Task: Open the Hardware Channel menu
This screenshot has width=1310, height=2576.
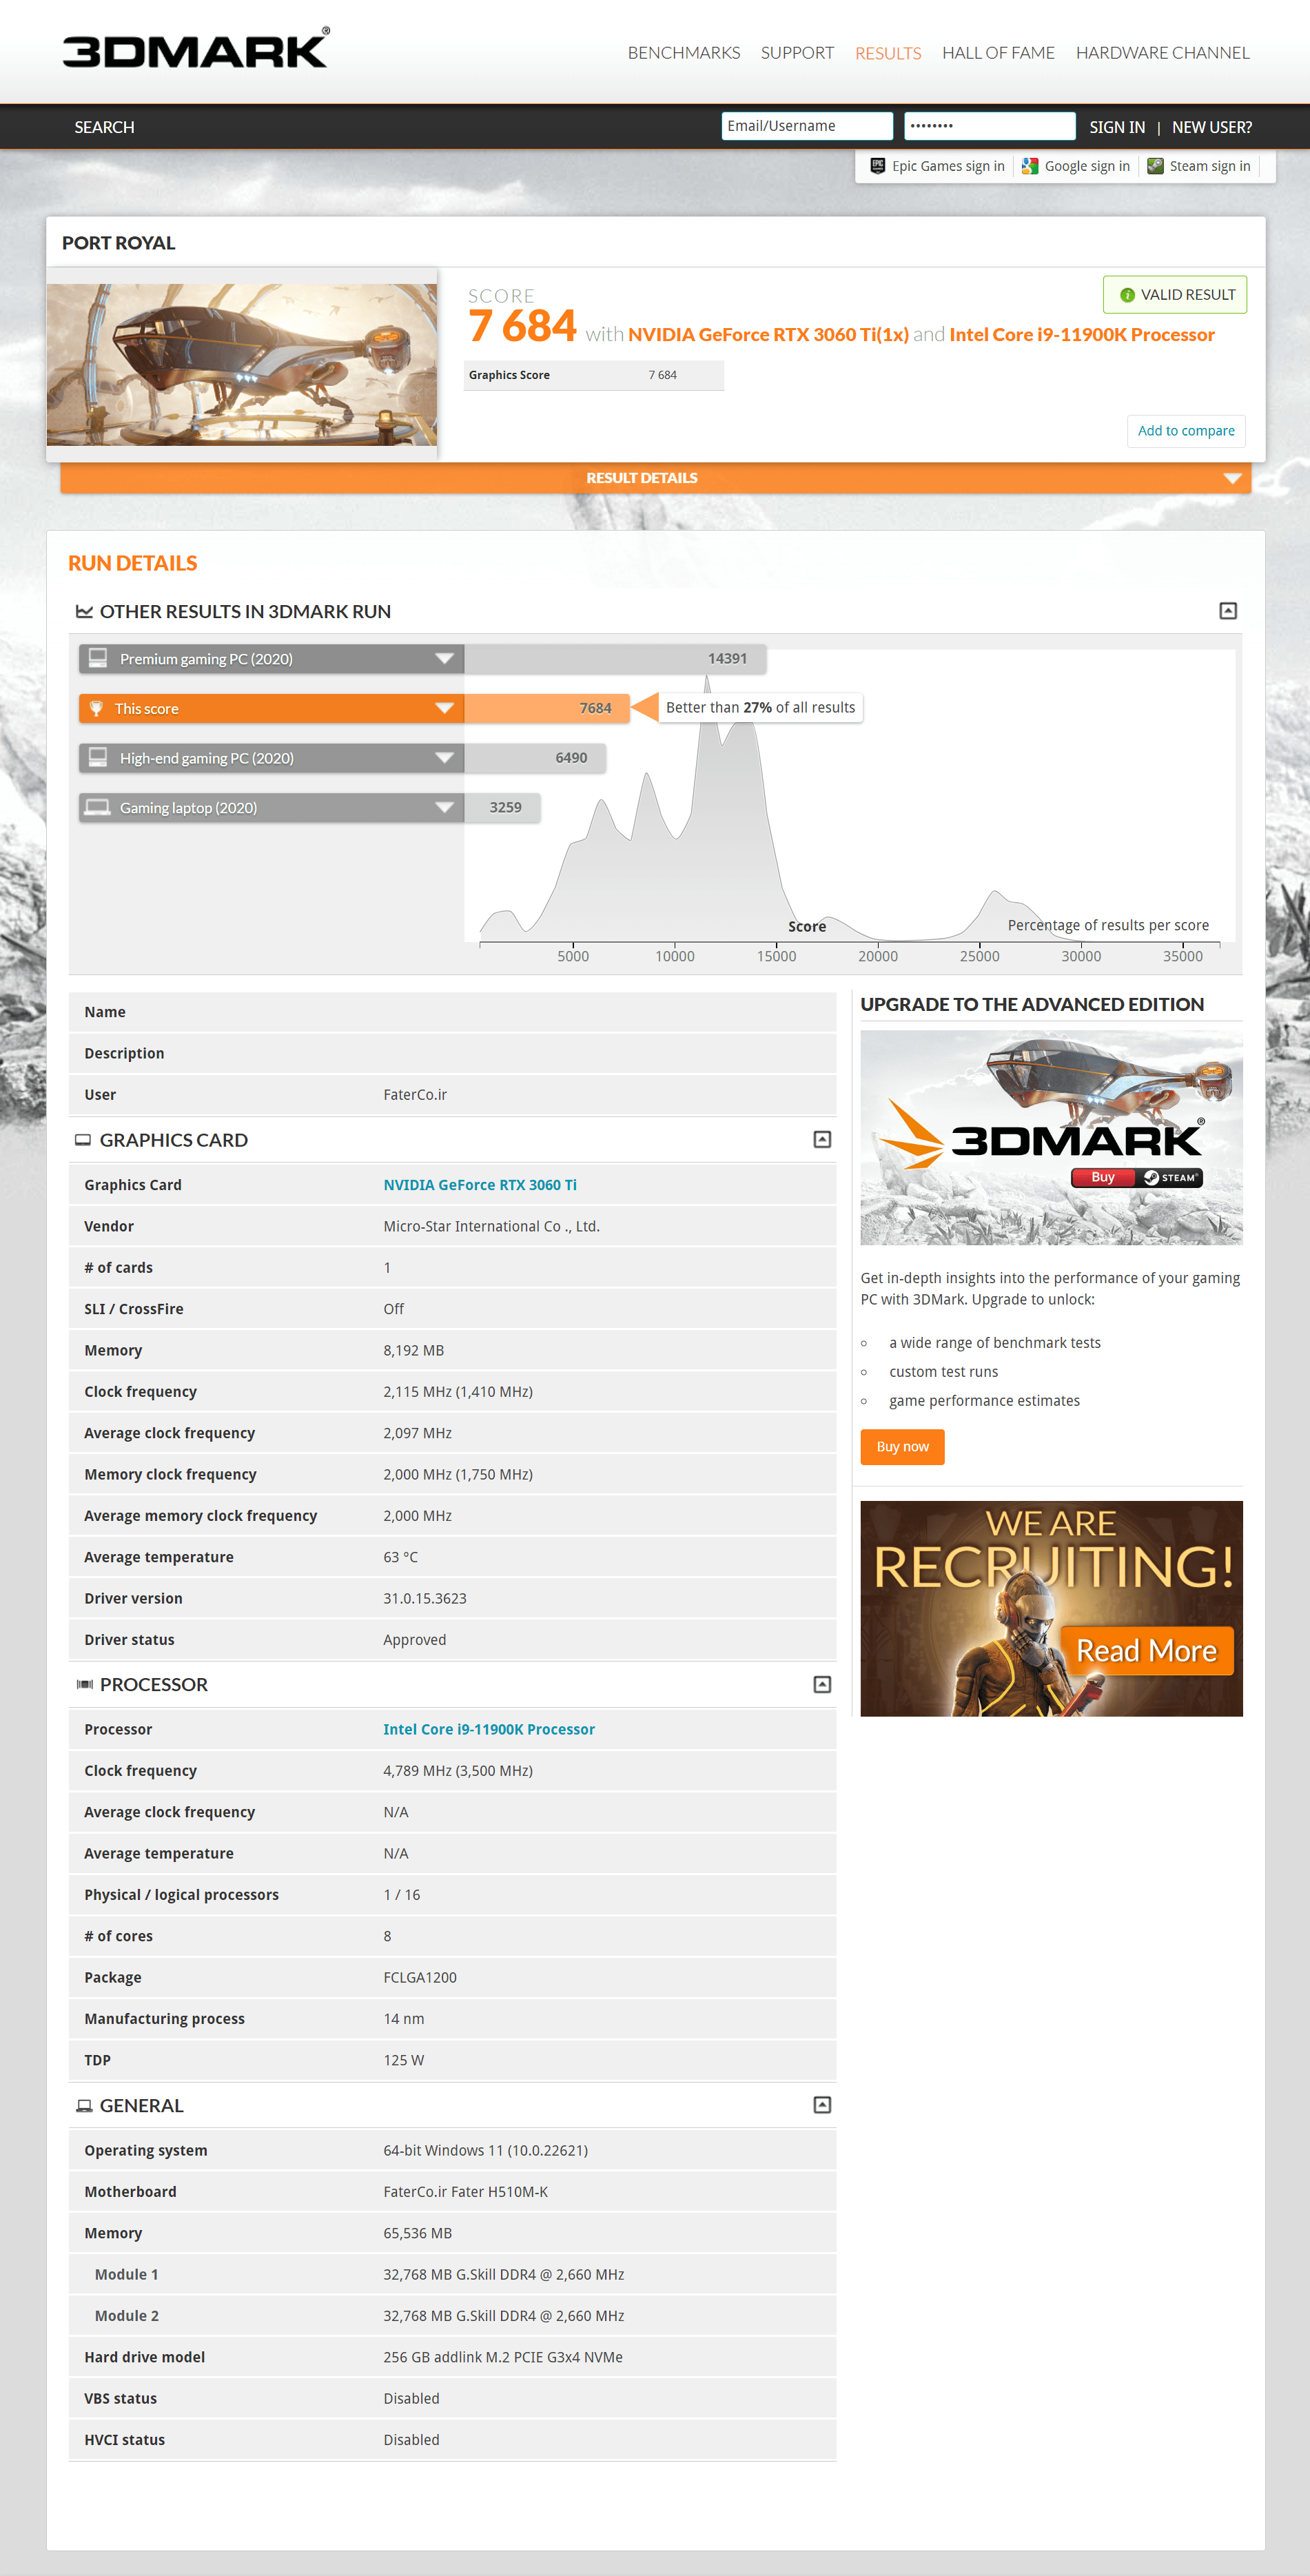Action: pos(1162,53)
